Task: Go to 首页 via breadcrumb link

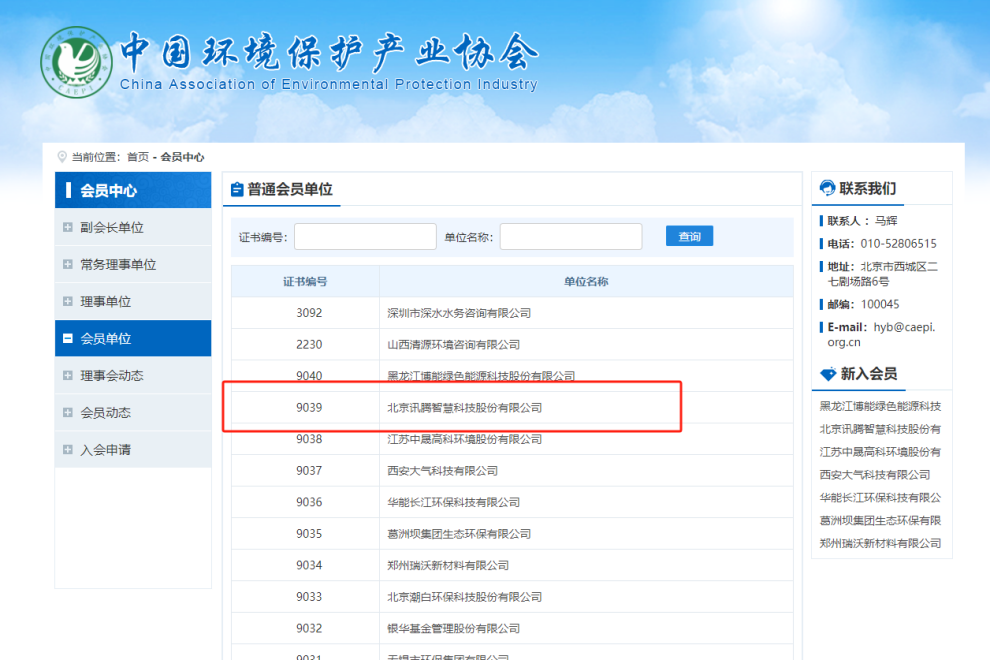Action: 138,157
